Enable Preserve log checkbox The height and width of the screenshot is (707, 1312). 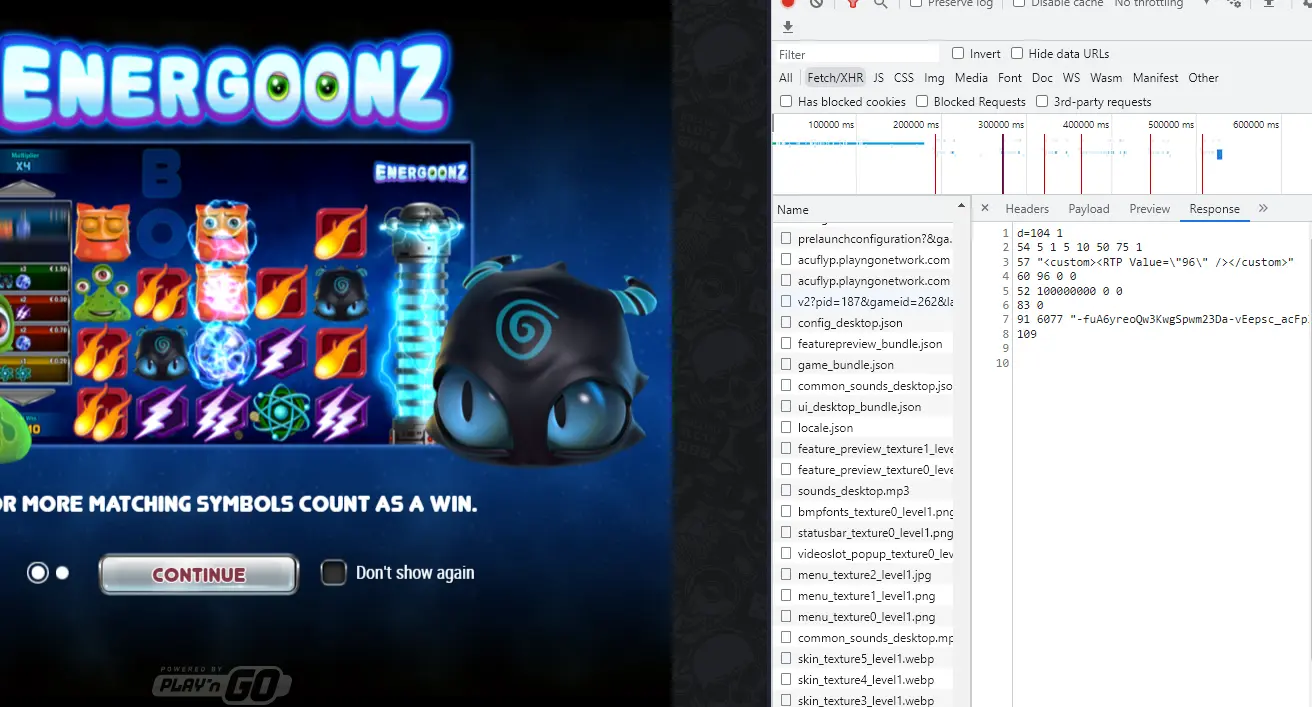coord(916,3)
